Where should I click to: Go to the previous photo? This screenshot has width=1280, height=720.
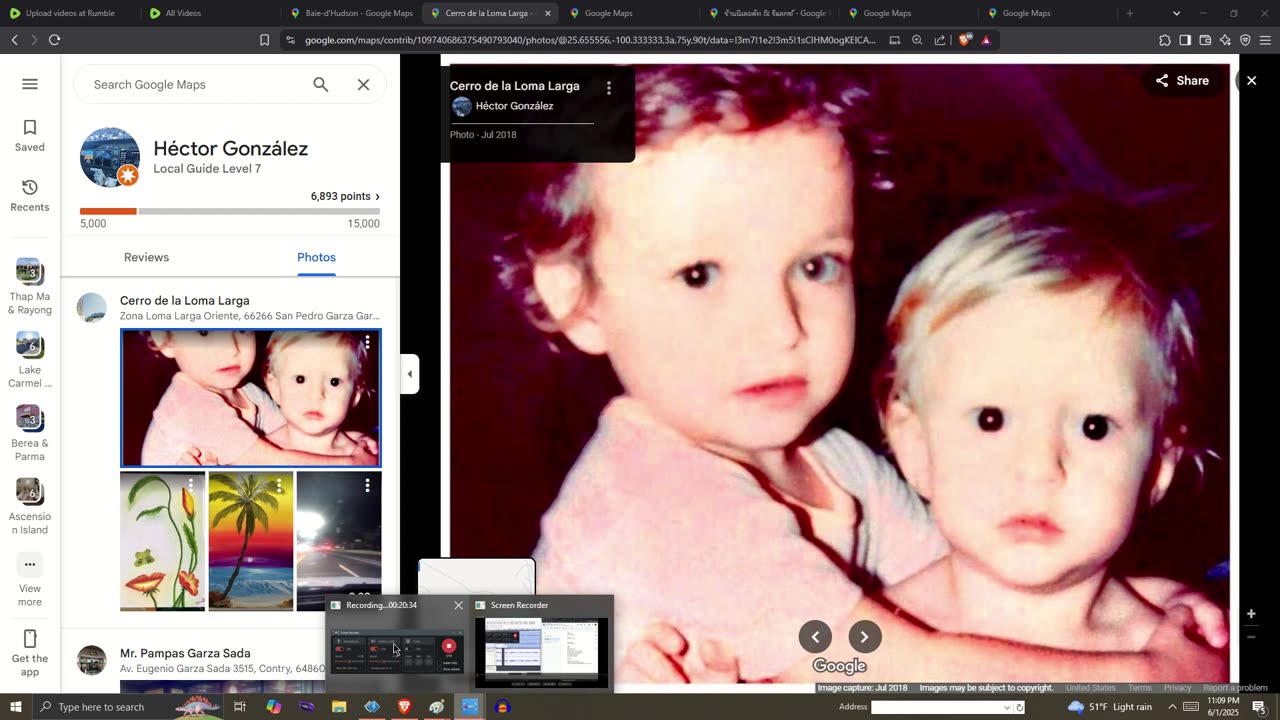[x=815, y=637]
